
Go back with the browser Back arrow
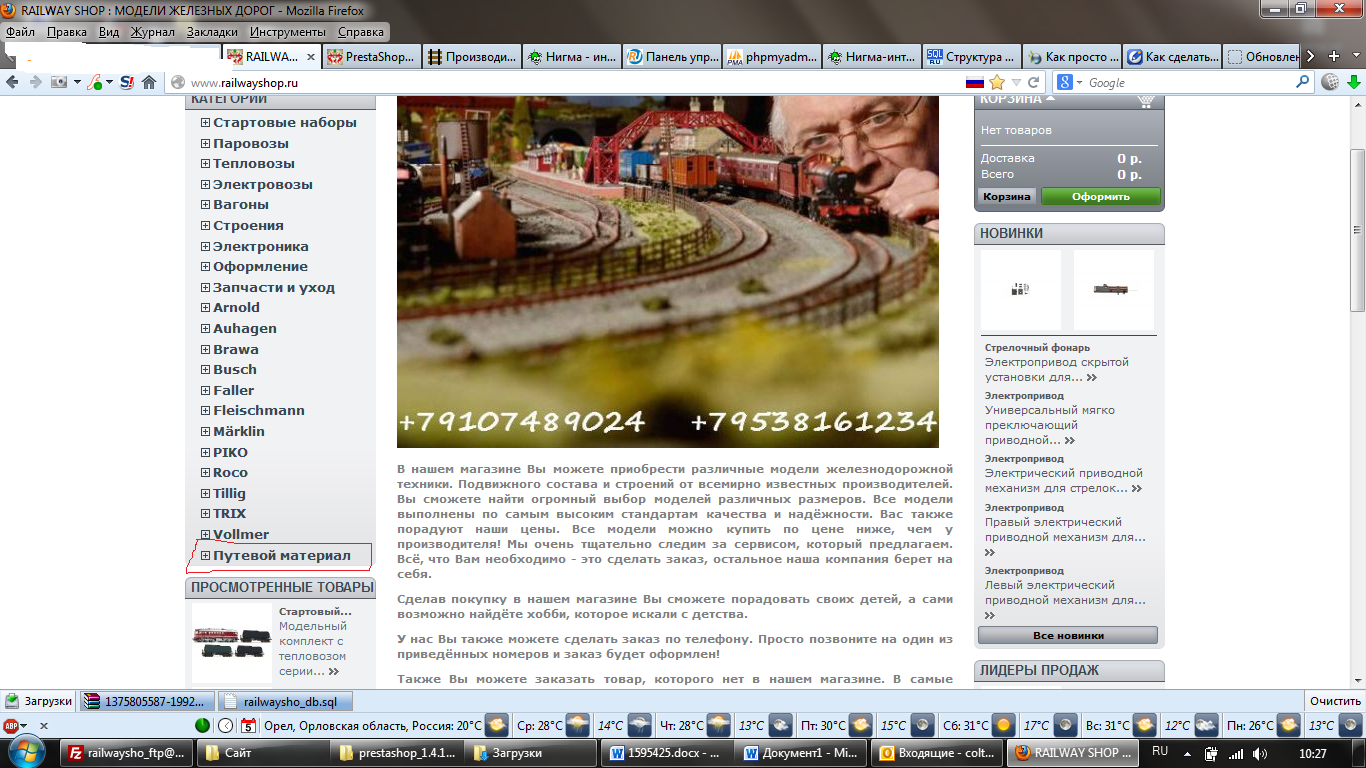(x=14, y=82)
